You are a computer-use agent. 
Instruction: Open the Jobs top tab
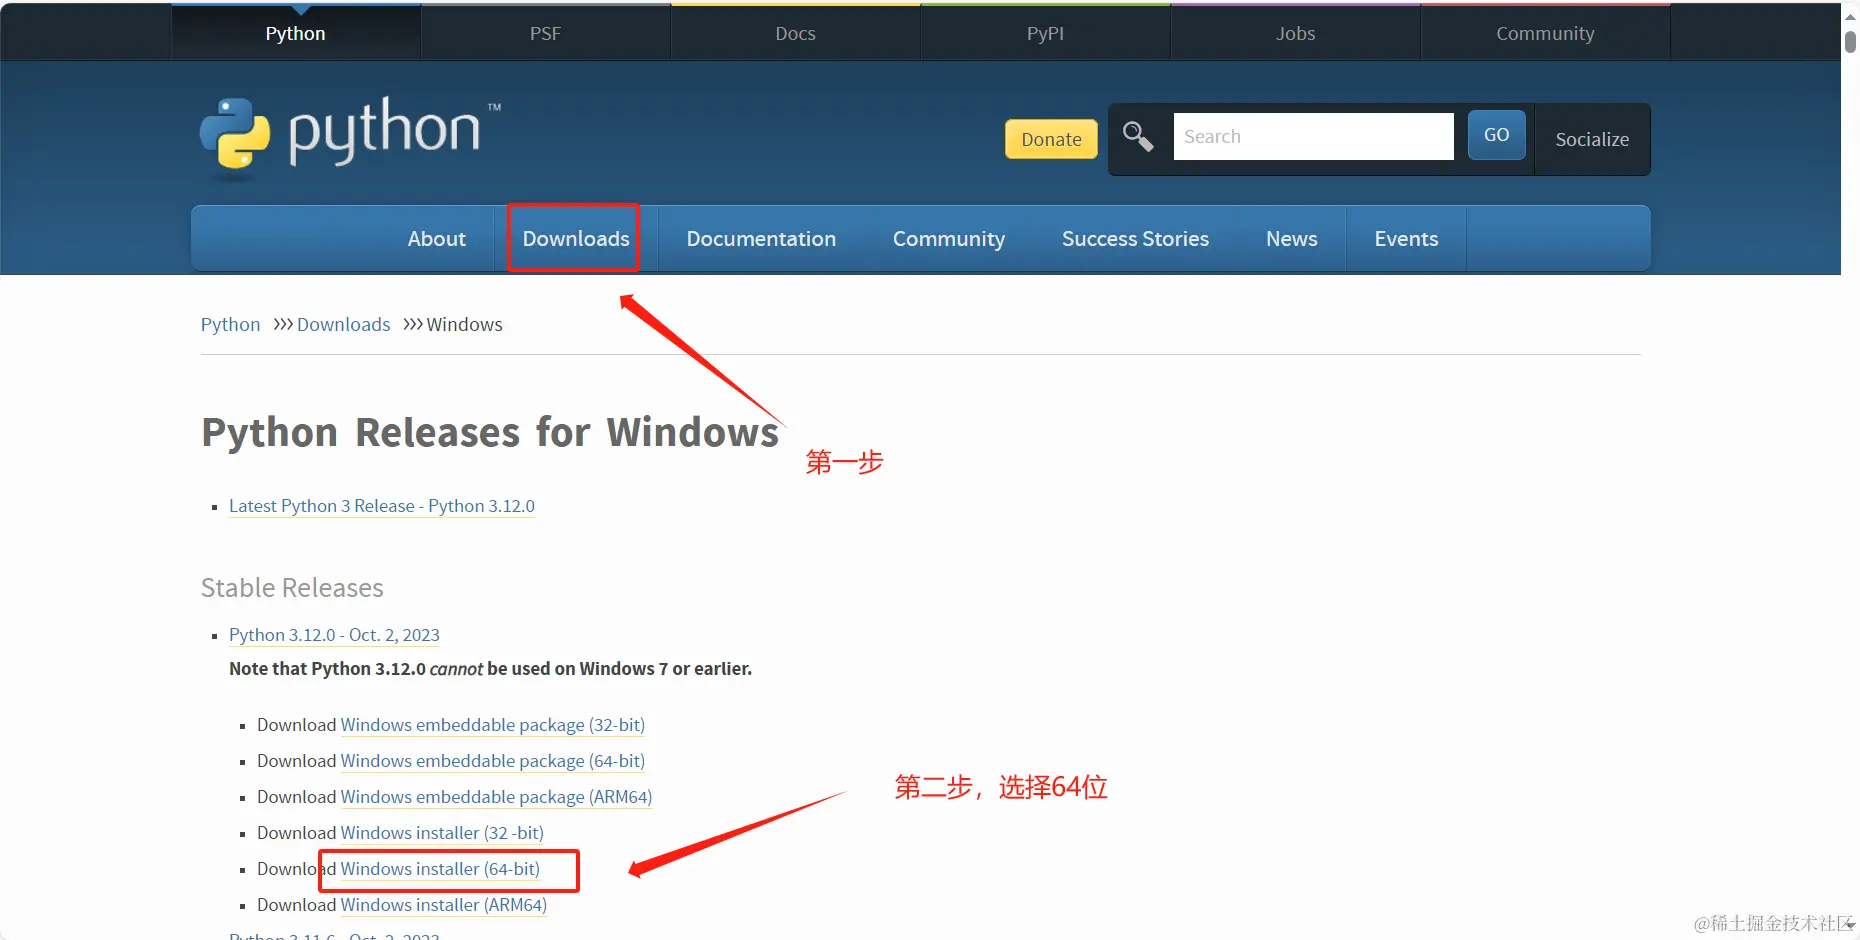pos(1296,33)
